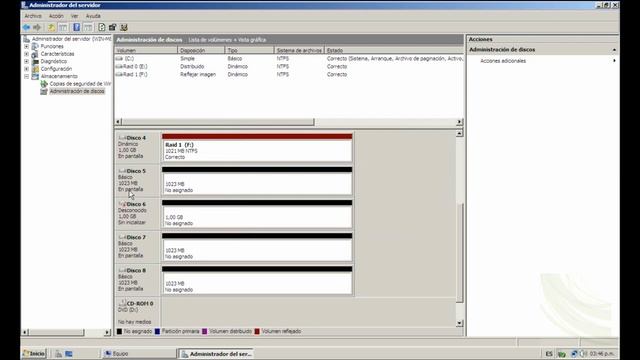Viewport: 640px width, 360px height.
Task: Click the purple Volumen distribuido legend swatch
Action: (204, 331)
